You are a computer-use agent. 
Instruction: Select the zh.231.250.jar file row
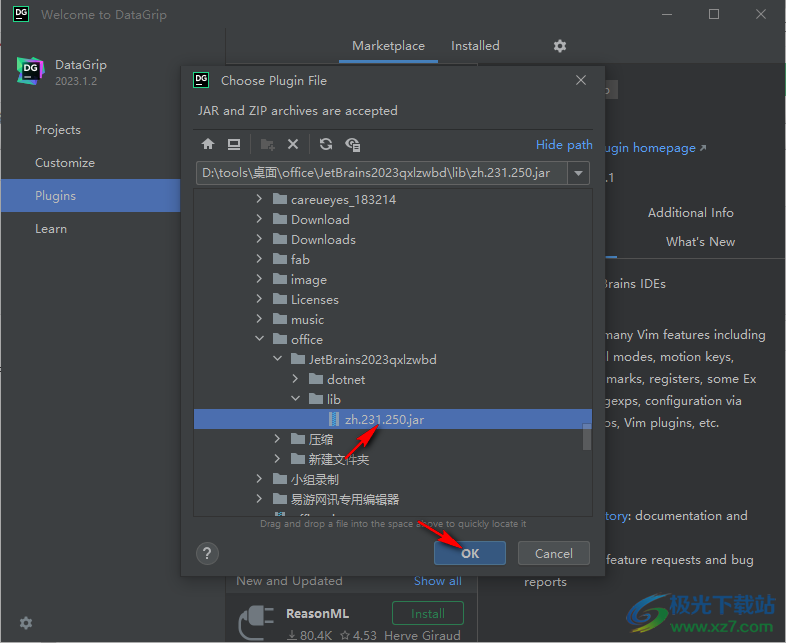coord(392,419)
